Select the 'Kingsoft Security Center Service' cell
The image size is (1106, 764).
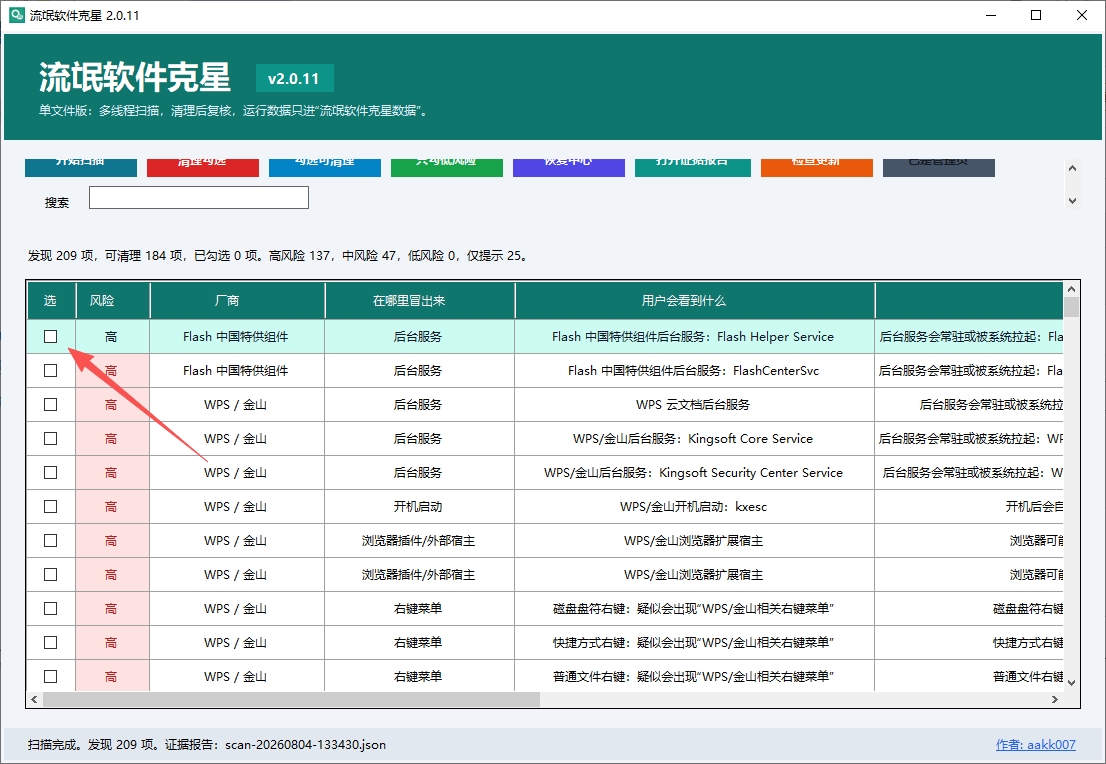pos(695,473)
